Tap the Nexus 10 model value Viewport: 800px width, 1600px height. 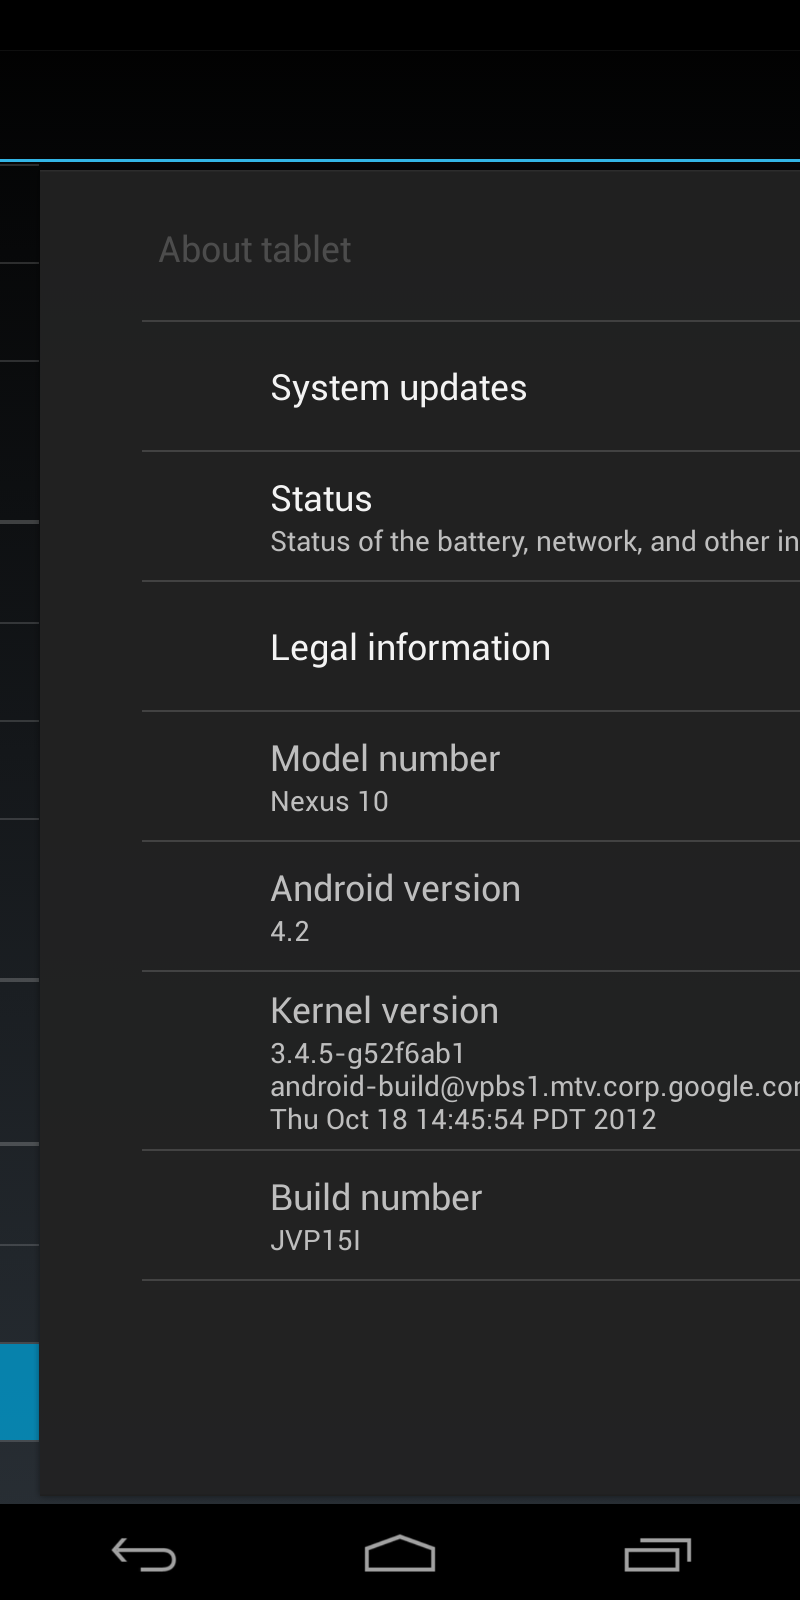329,801
